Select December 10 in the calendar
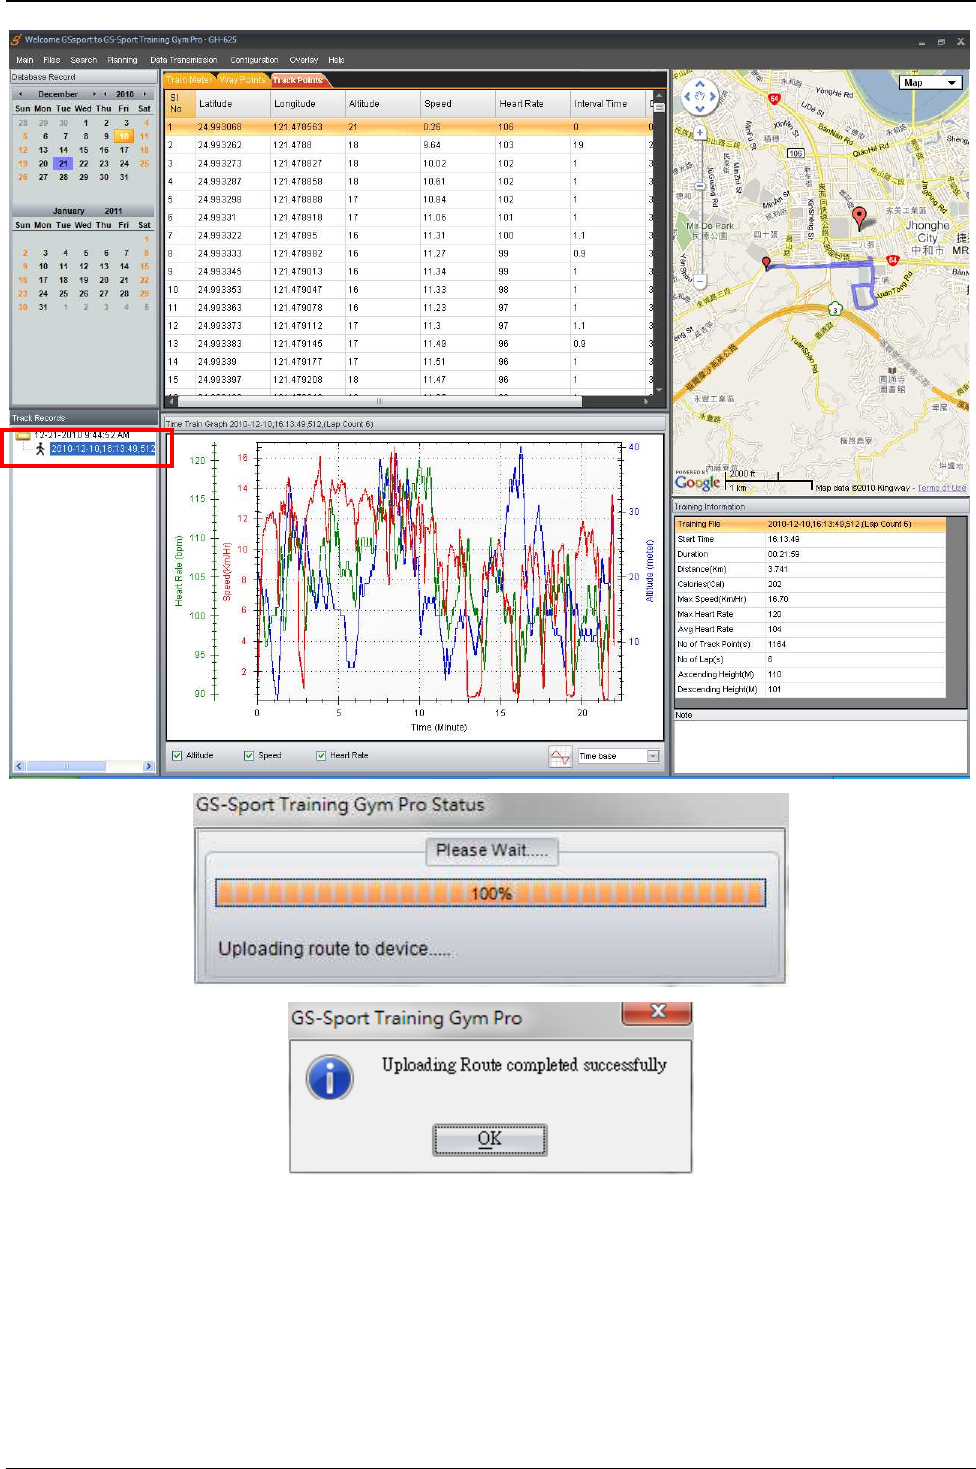Screen dimensions: 976x1469 [124, 136]
